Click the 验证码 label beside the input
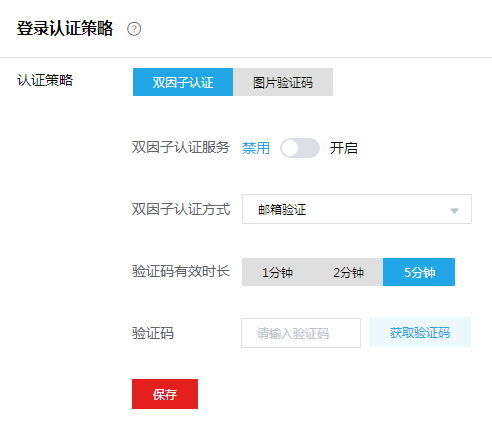This screenshot has height=423, width=492. (153, 333)
